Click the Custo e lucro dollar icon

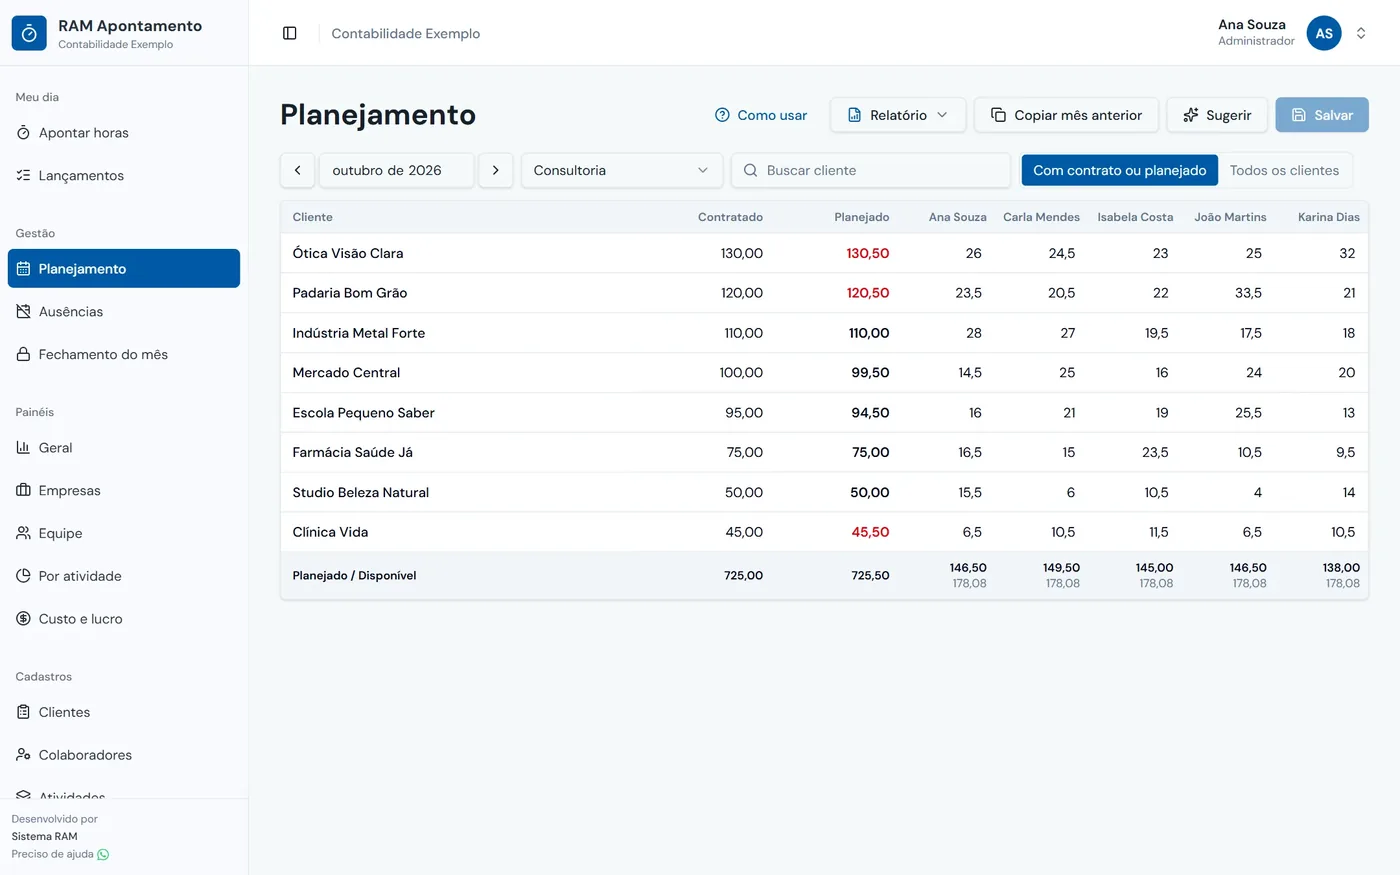click(x=24, y=619)
